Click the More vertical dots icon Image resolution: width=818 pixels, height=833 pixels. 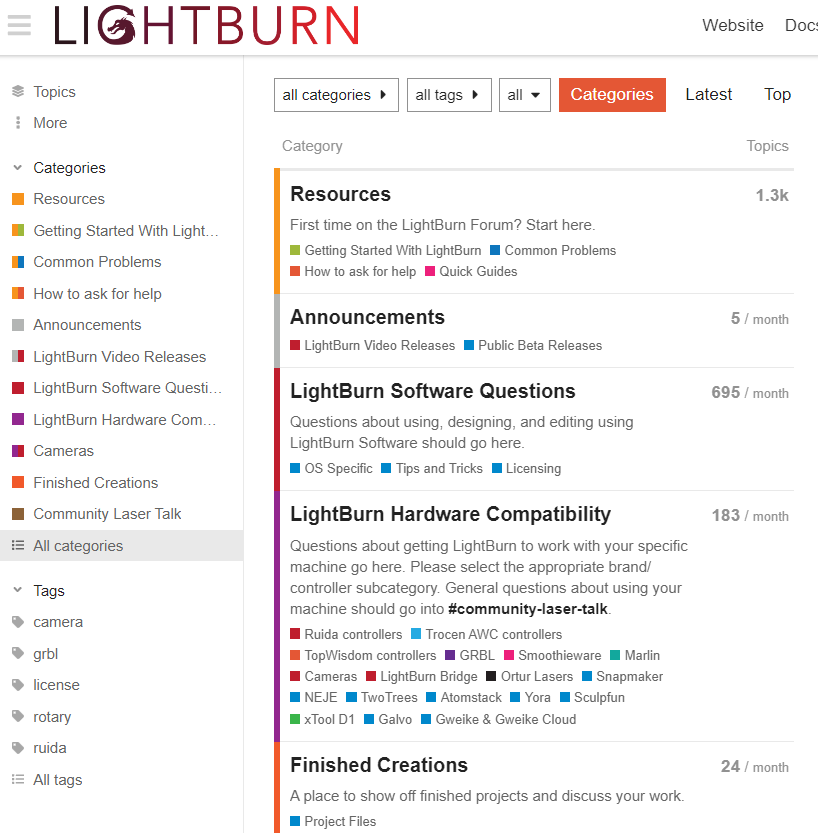pos(18,123)
